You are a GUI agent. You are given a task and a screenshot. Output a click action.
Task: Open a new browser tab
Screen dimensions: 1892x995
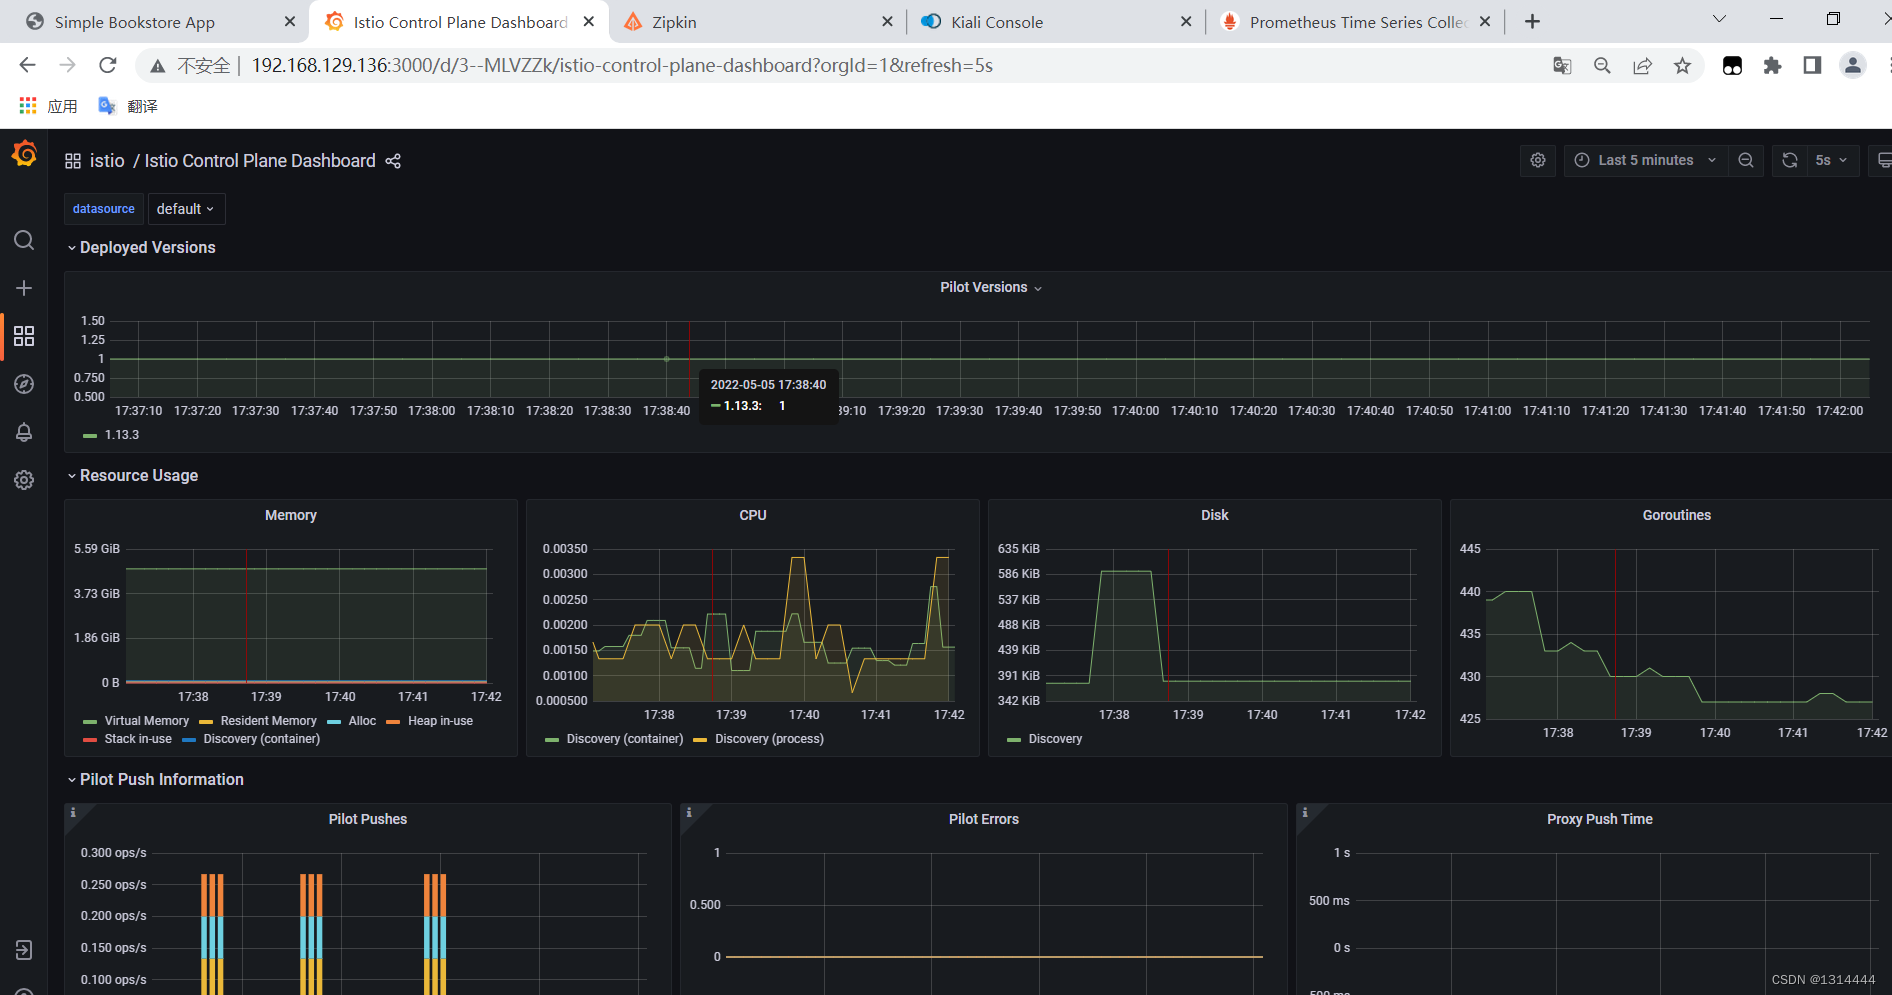pyautogui.click(x=1532, y=22)
